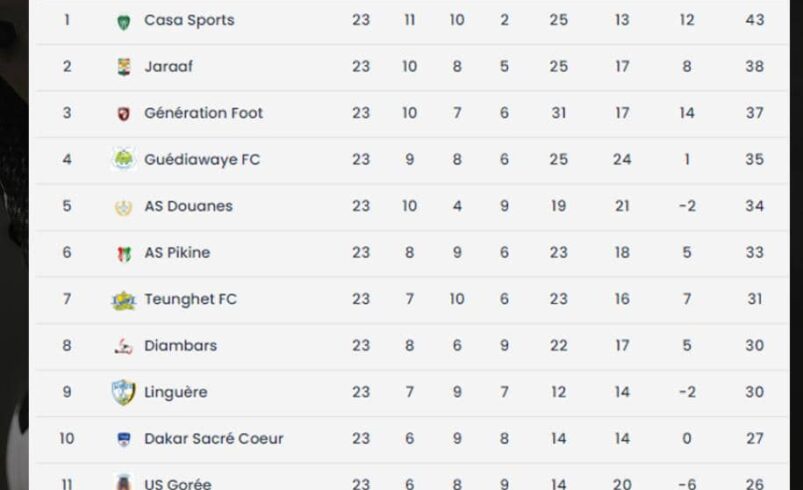The image size is (803, 490).
Task: Click the US Gorée team logo
Action: (x=123, y=483)
